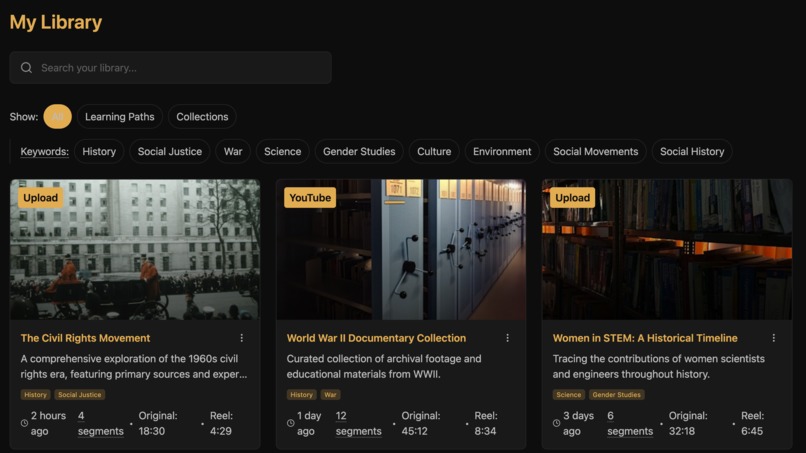Filter by Culture keyword chip
Image resolution: width=806 pixels, height=453 pixels.
tap(434, 152)
